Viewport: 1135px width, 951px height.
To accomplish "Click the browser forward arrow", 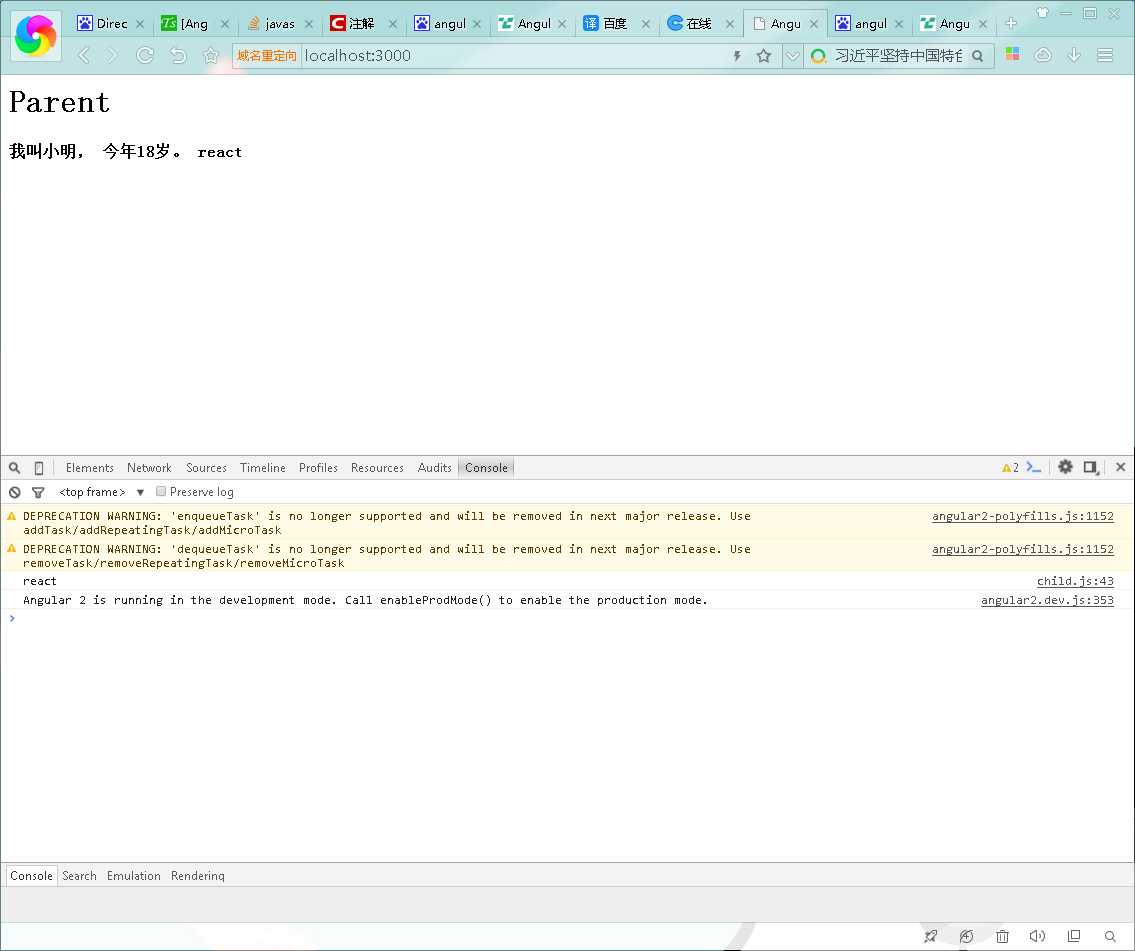I will point(112,56).
